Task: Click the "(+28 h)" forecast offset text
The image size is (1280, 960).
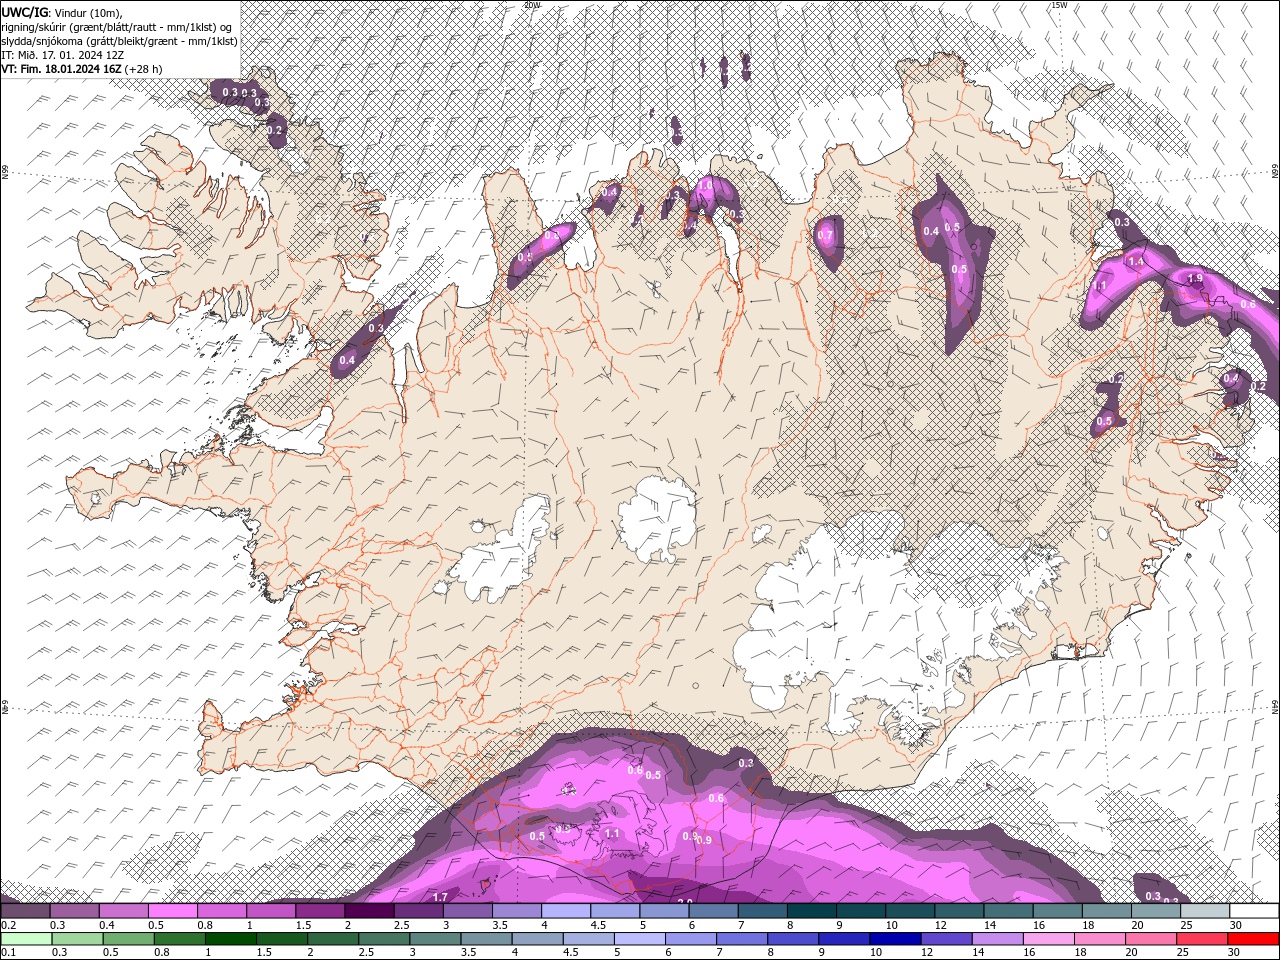Action: 144,69
